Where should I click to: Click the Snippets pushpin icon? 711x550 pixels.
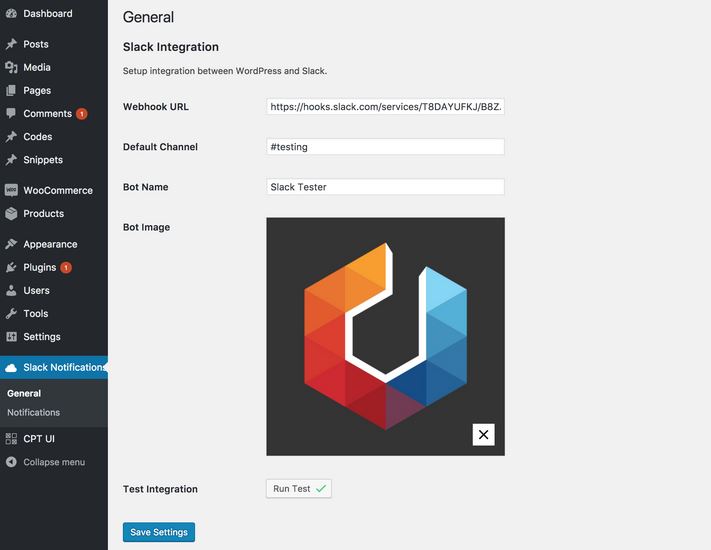coord(11,160)
